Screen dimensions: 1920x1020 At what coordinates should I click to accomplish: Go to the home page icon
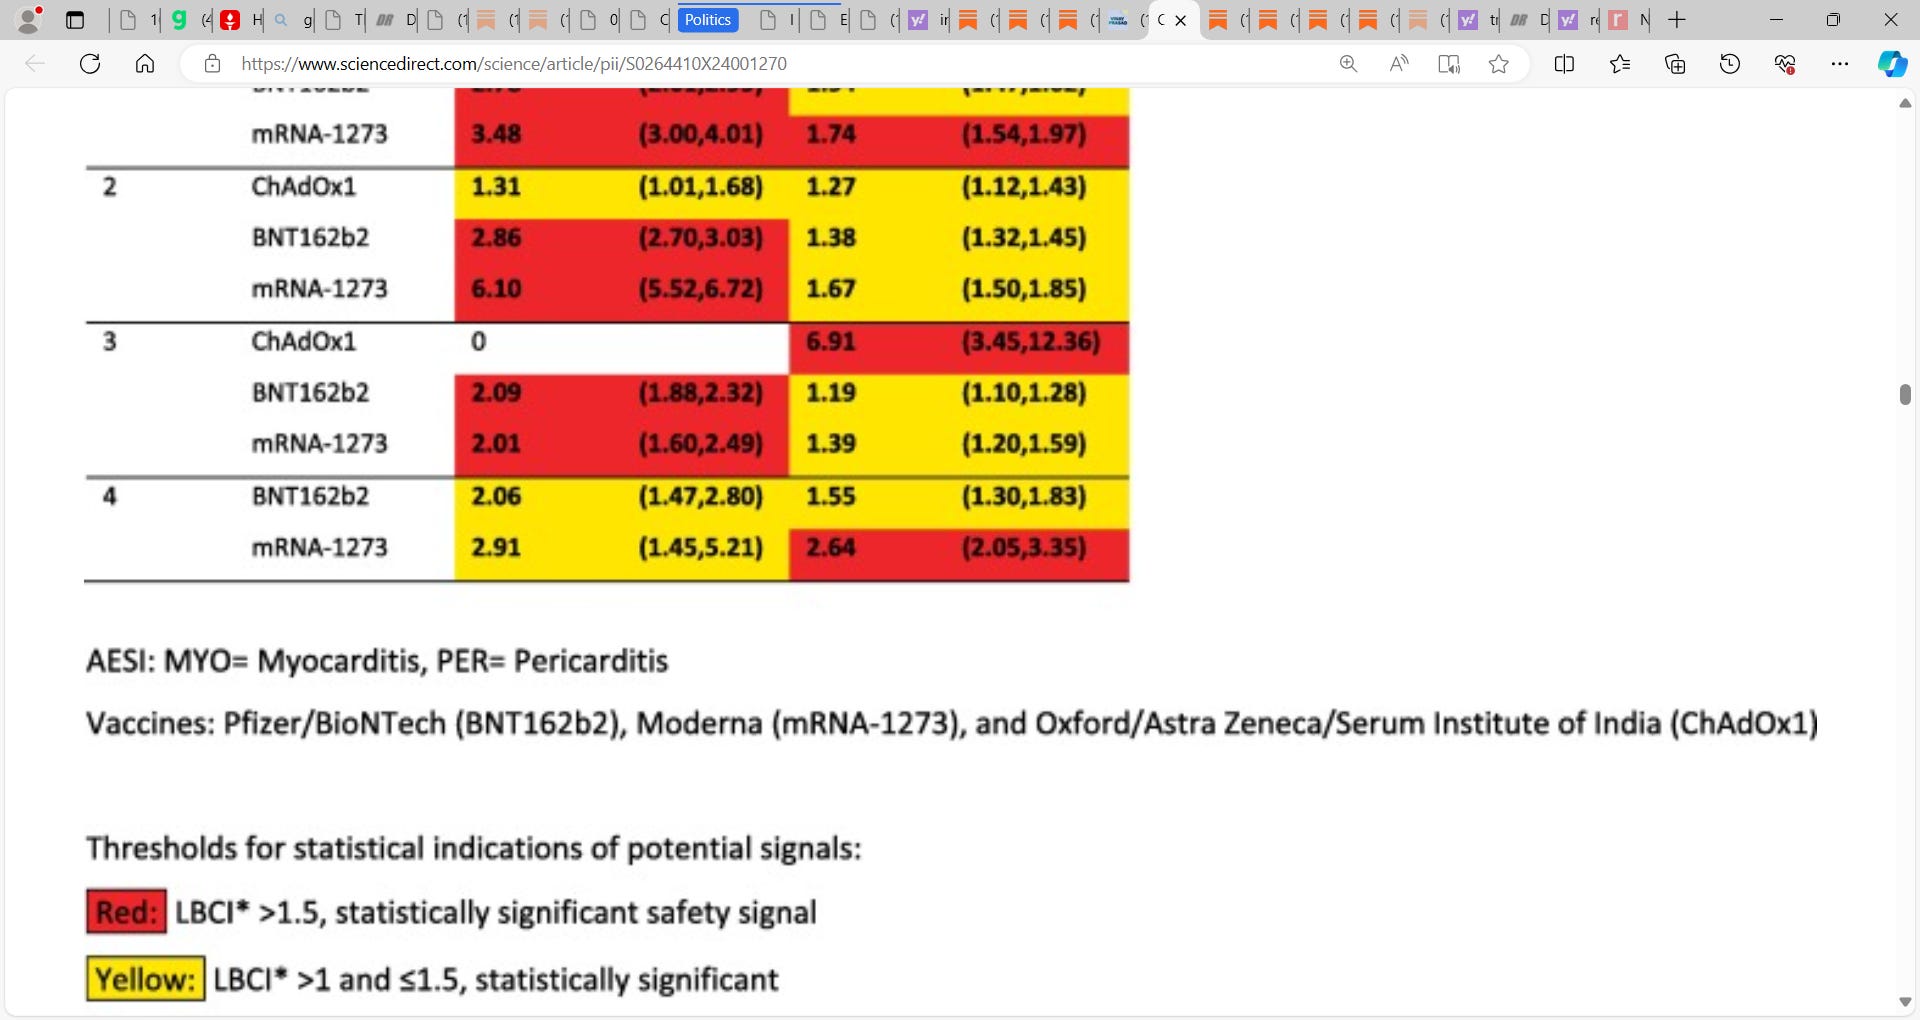(145, 64)
